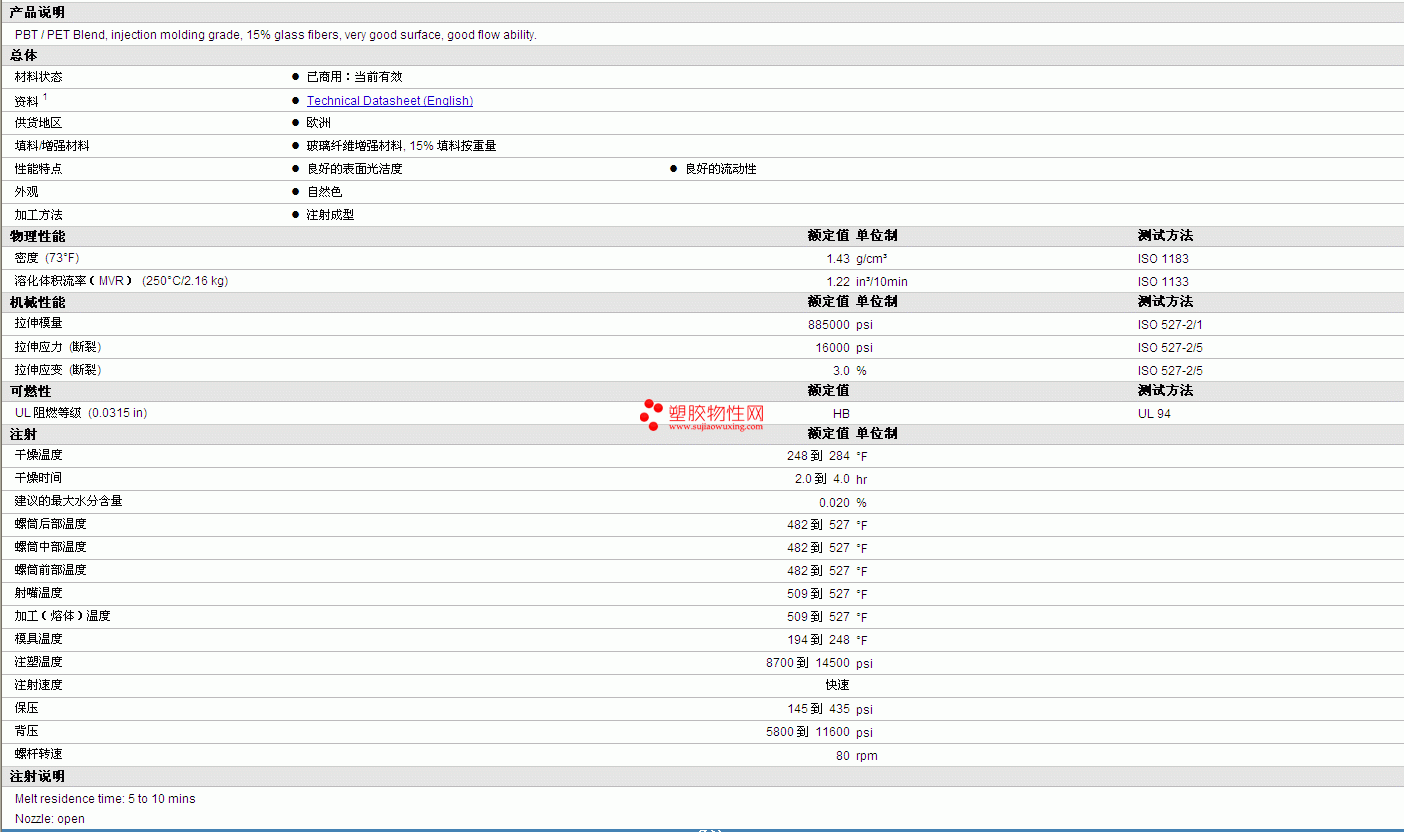Click the mold temperature '194 到 248'
This screenshot has width=1404, height=832.
818,640
